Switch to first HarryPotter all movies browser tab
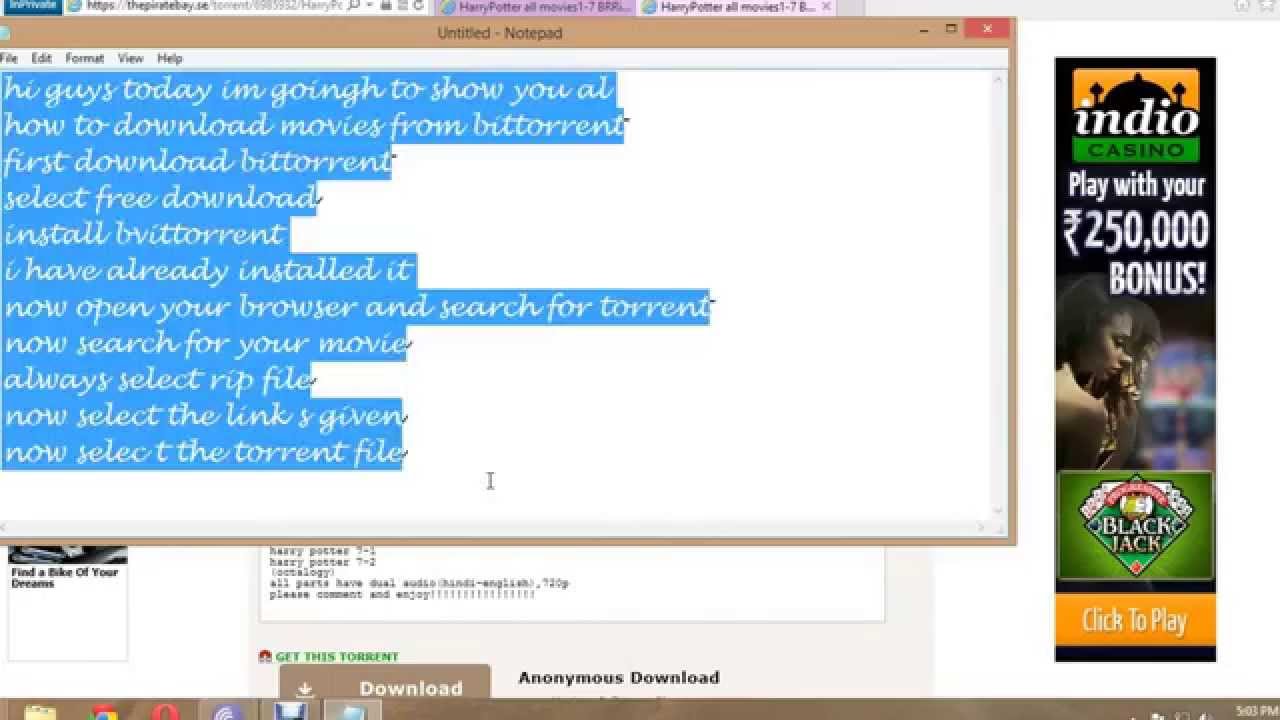The height and width of the screenshot is (720, 1280). click(x=536, y=6)
